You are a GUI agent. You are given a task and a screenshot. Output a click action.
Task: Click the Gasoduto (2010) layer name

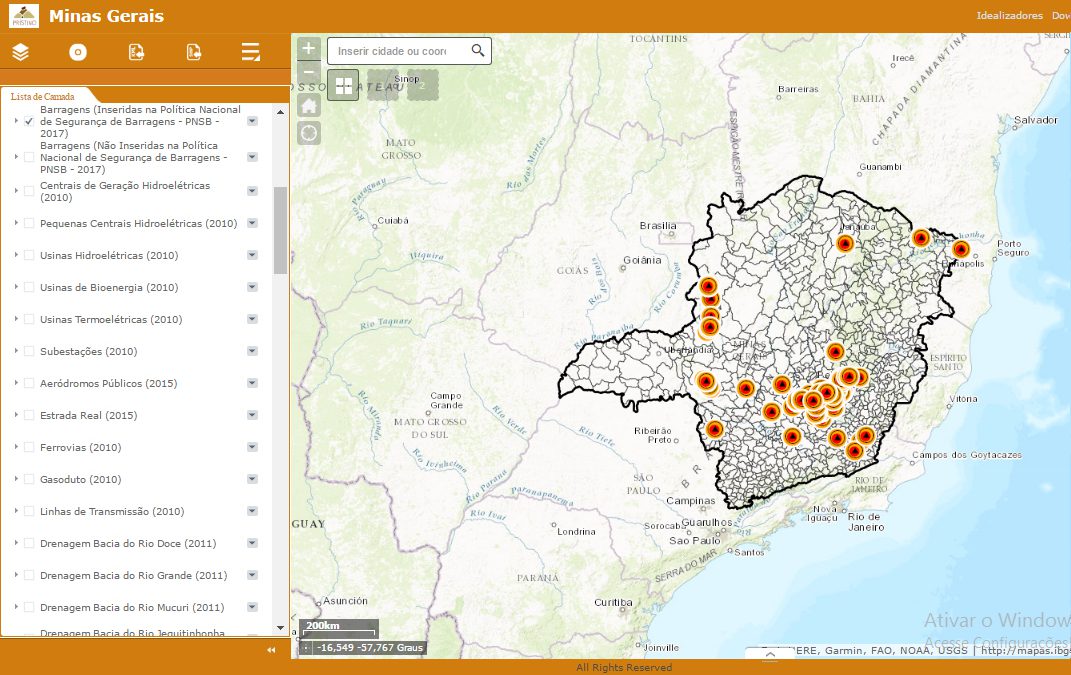(81, 480)
